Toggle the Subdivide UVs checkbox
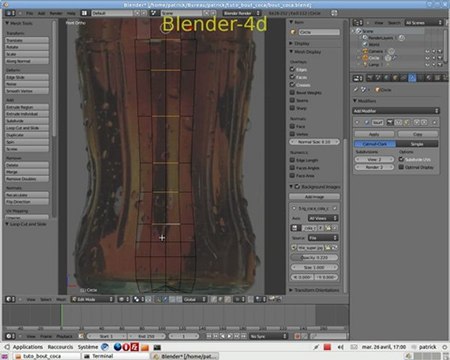This screenshot has height=360, width=450. [401, 159]
